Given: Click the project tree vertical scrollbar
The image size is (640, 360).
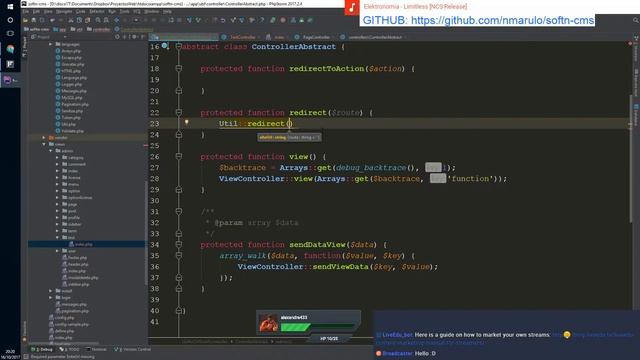Looking at the screenshot, I should click(x=146, y=233).
